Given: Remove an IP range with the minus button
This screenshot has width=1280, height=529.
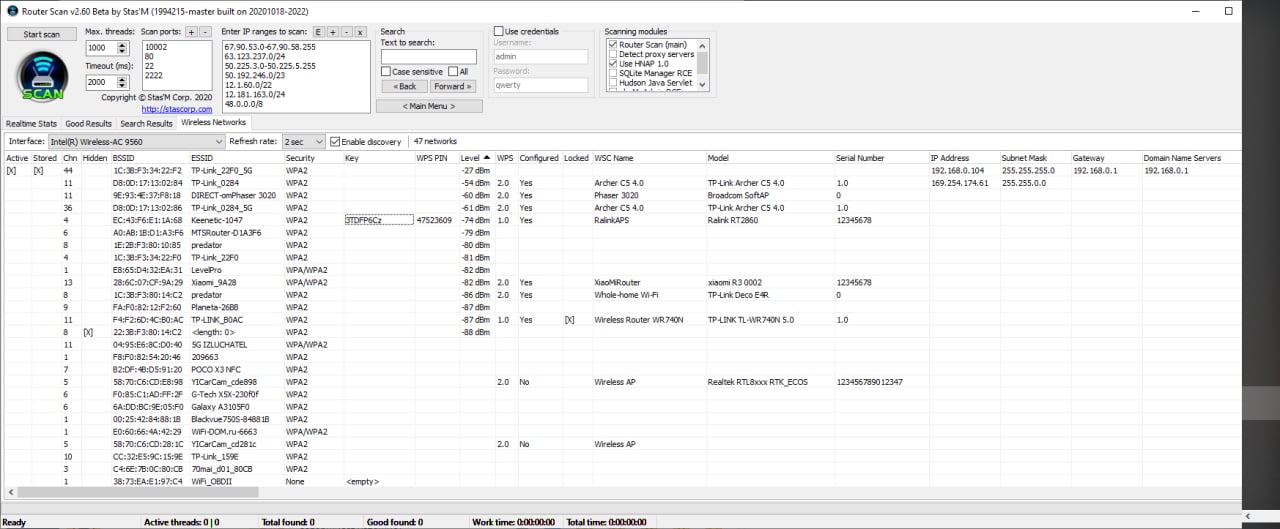Looking at the screenshot, I should [346, 32].
